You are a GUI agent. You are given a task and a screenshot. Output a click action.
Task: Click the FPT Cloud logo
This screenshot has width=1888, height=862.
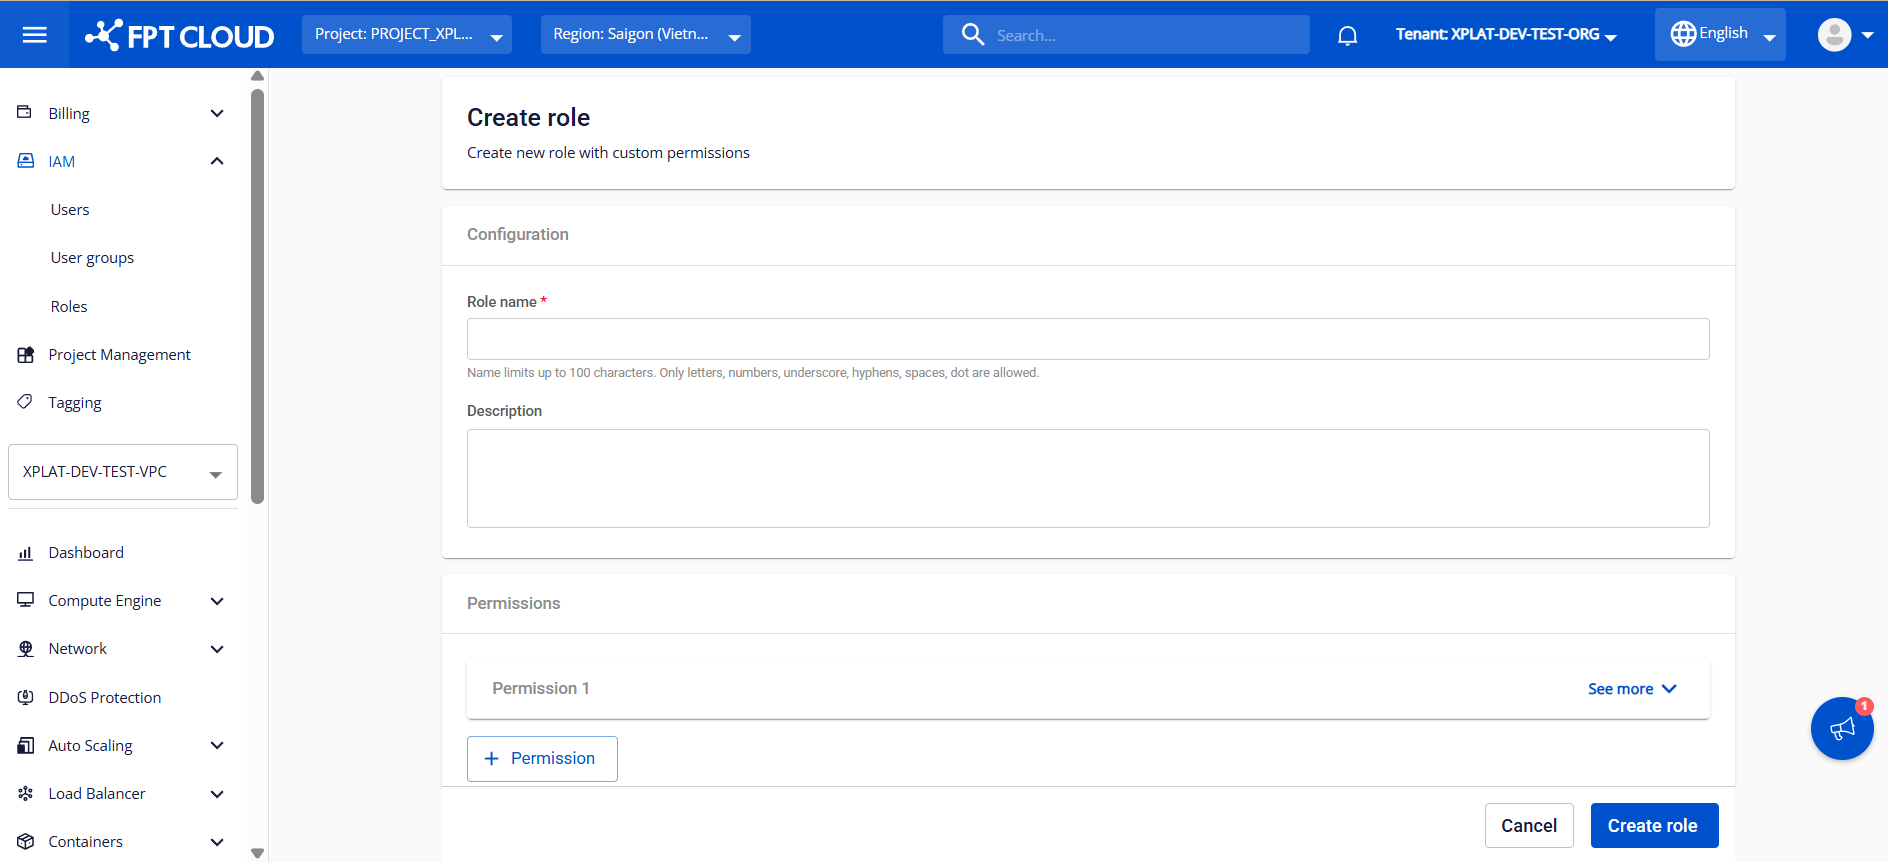[x=180, y=36]
